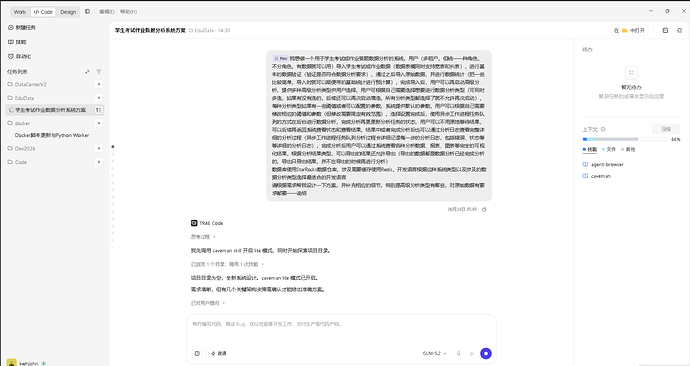The image size is (690, 366).
Task: Open the Docker Python Worker task
Action: click(52, 135)
